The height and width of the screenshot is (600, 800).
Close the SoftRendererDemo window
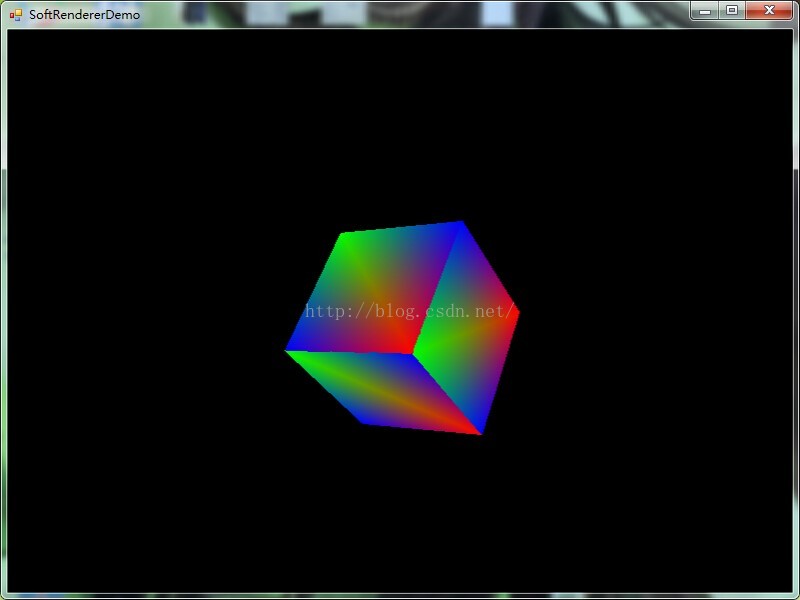click(x=769, y=11)
